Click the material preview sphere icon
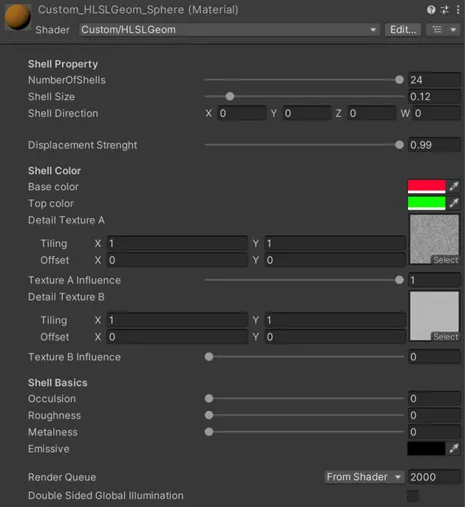The image size is (465, 507). point(18,17)
